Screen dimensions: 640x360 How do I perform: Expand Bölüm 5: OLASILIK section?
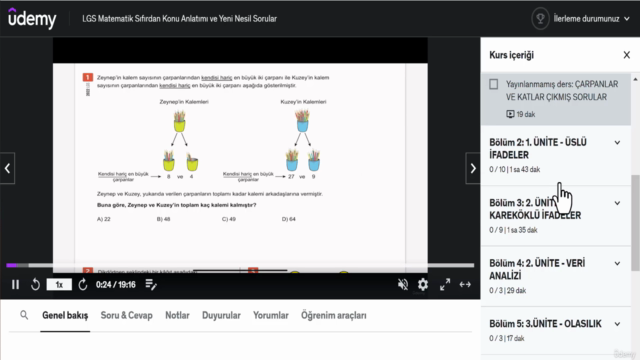click(556, 331)
